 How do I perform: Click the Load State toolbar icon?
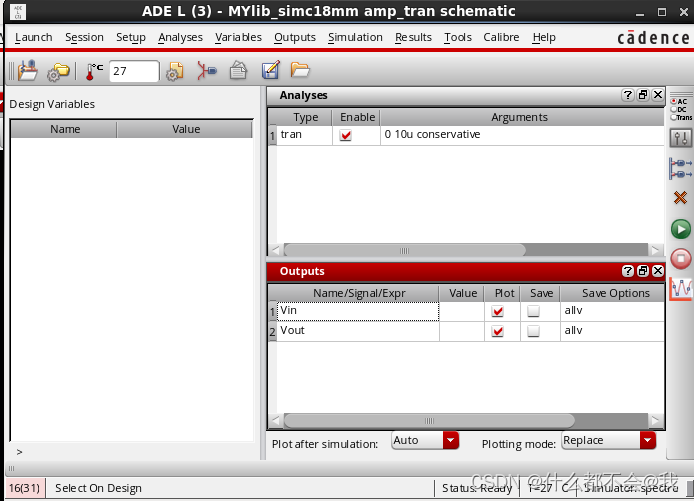[27, 71]
